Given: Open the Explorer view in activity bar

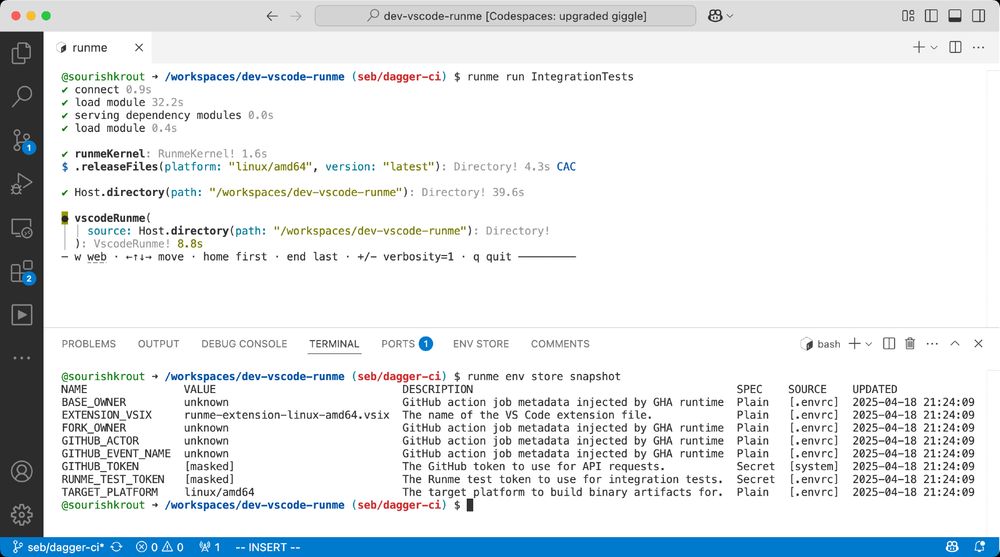Looking at the screenshot, I should (22, 53).
